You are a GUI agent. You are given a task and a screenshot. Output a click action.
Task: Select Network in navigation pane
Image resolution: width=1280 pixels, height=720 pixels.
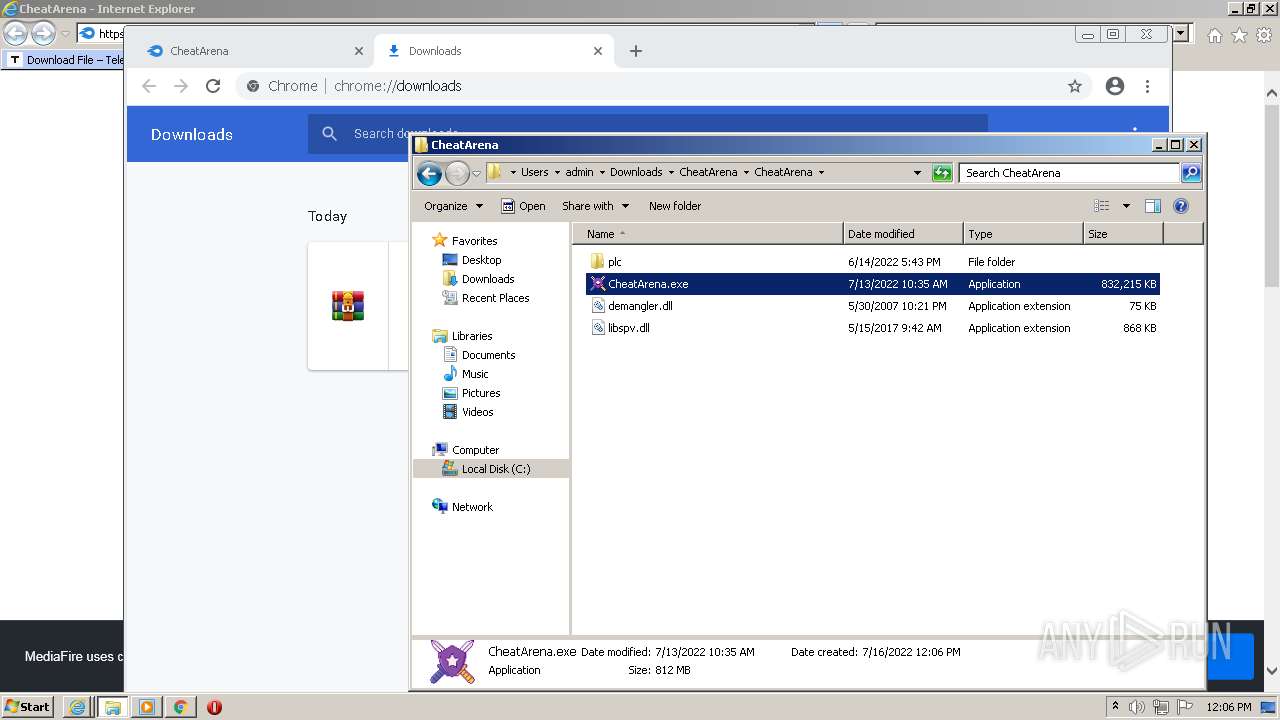[x=472, y=507]
